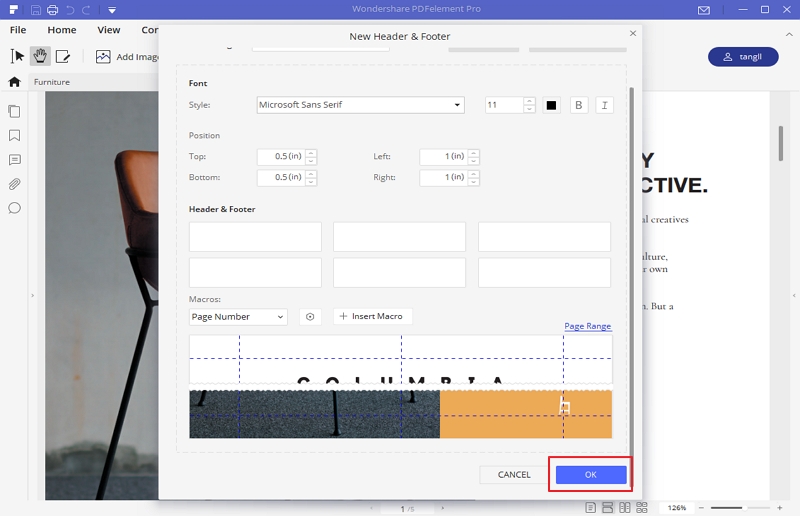Open the quick access customize arrow

point(112,10)
